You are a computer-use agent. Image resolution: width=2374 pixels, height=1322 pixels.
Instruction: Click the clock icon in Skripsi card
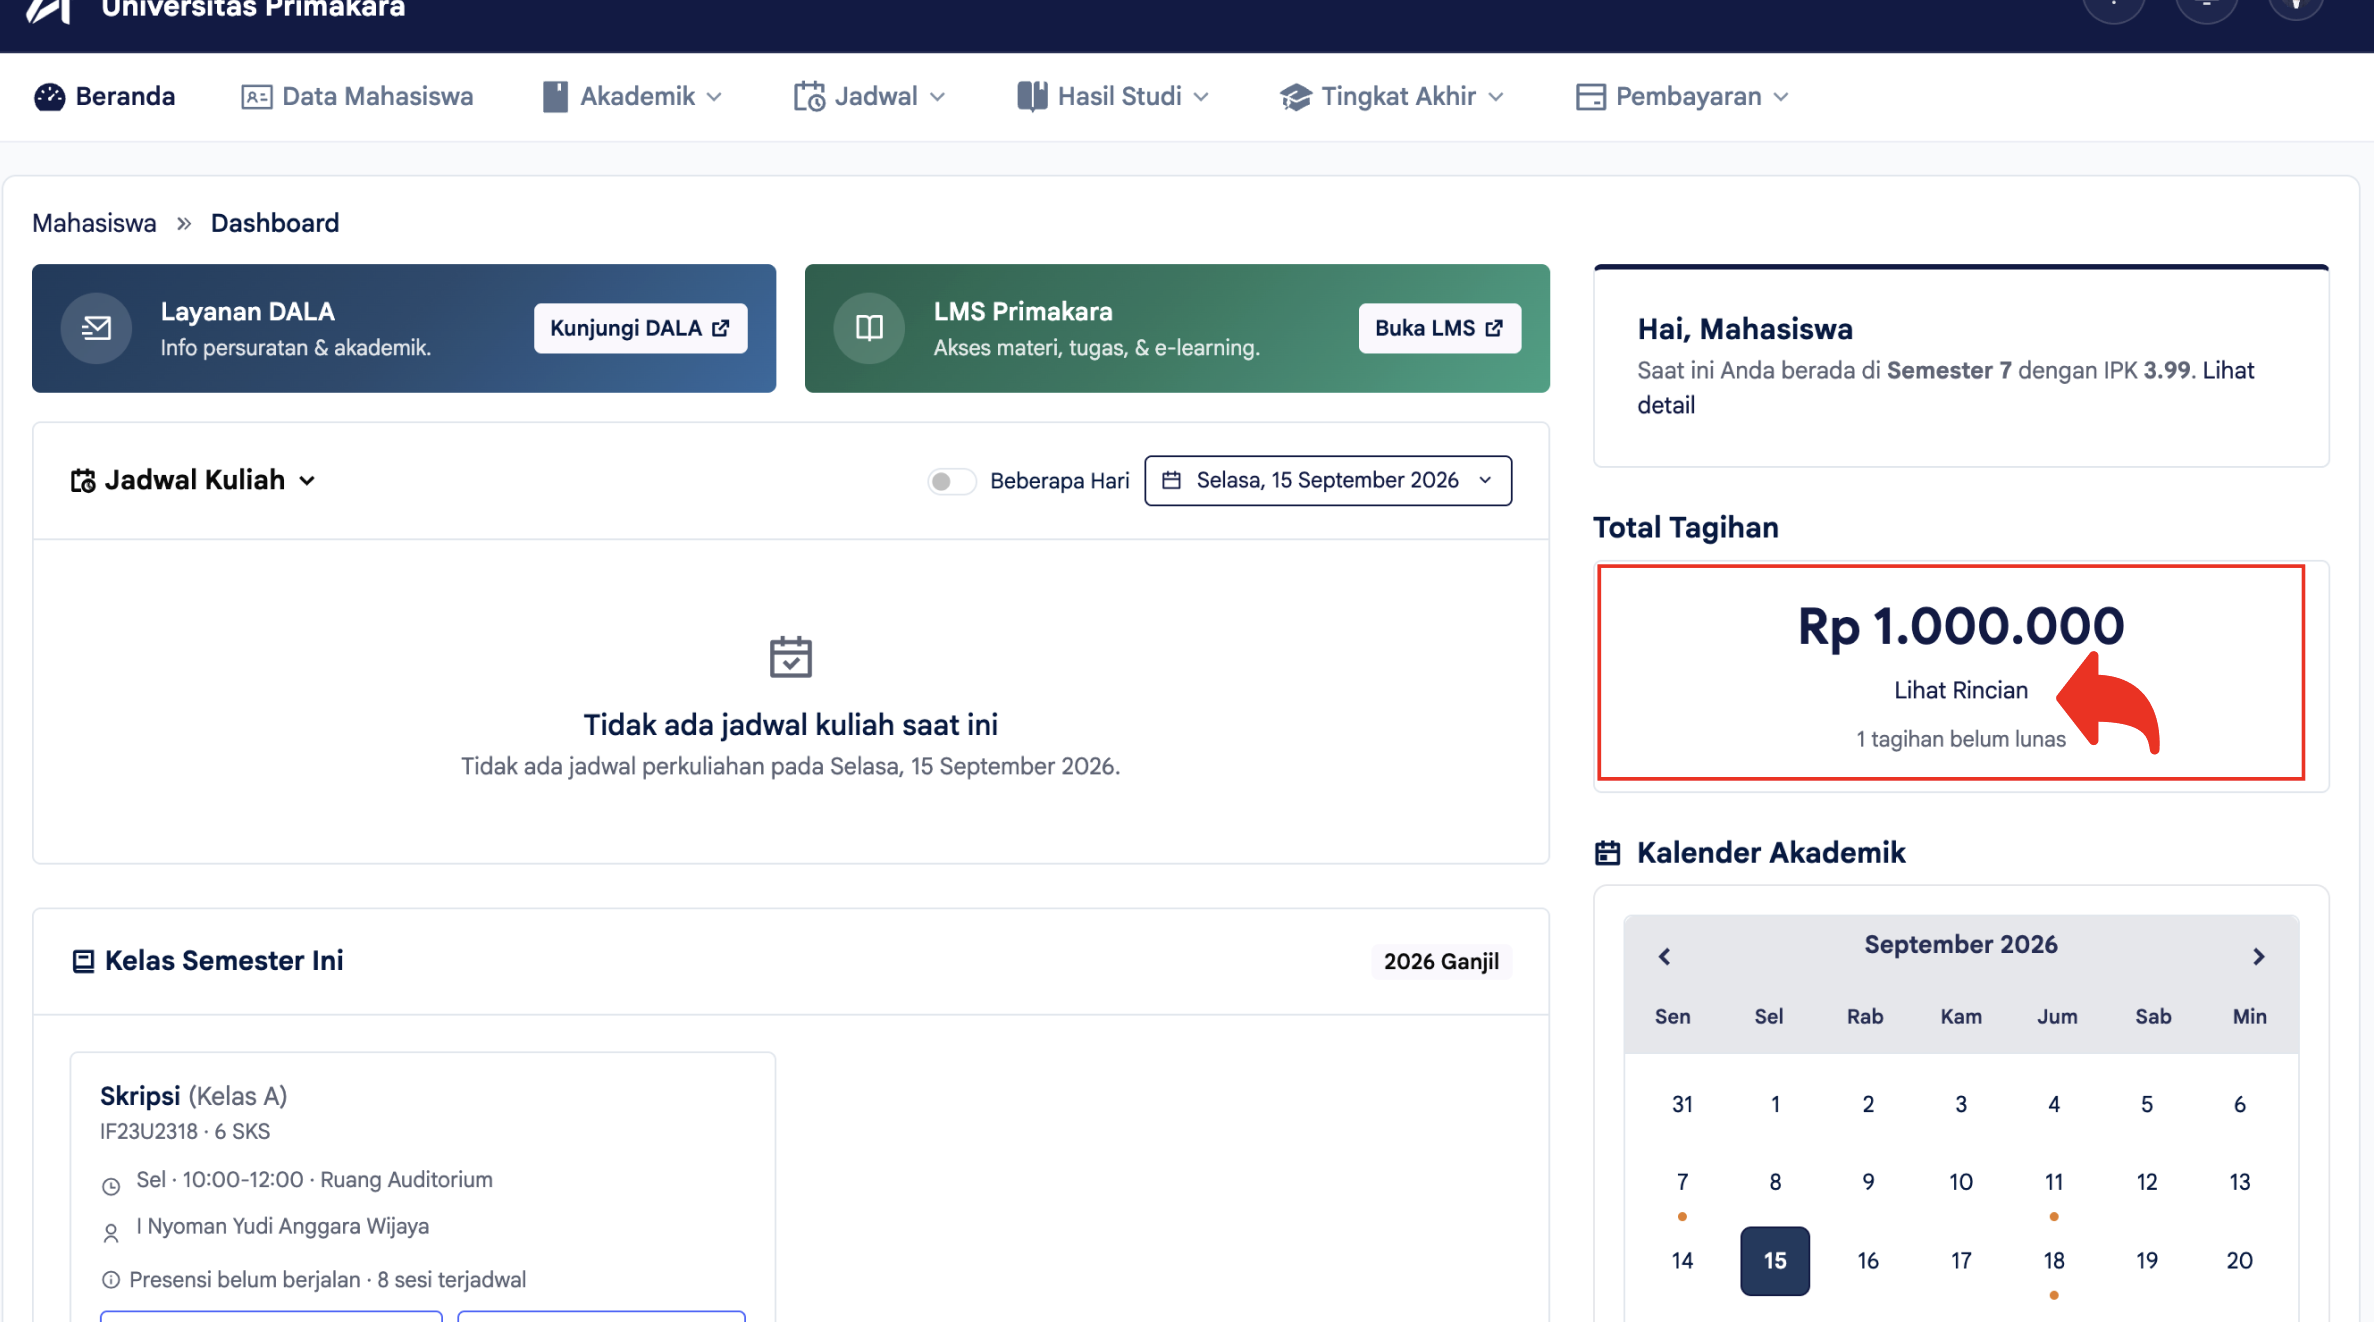point(111,1186)
